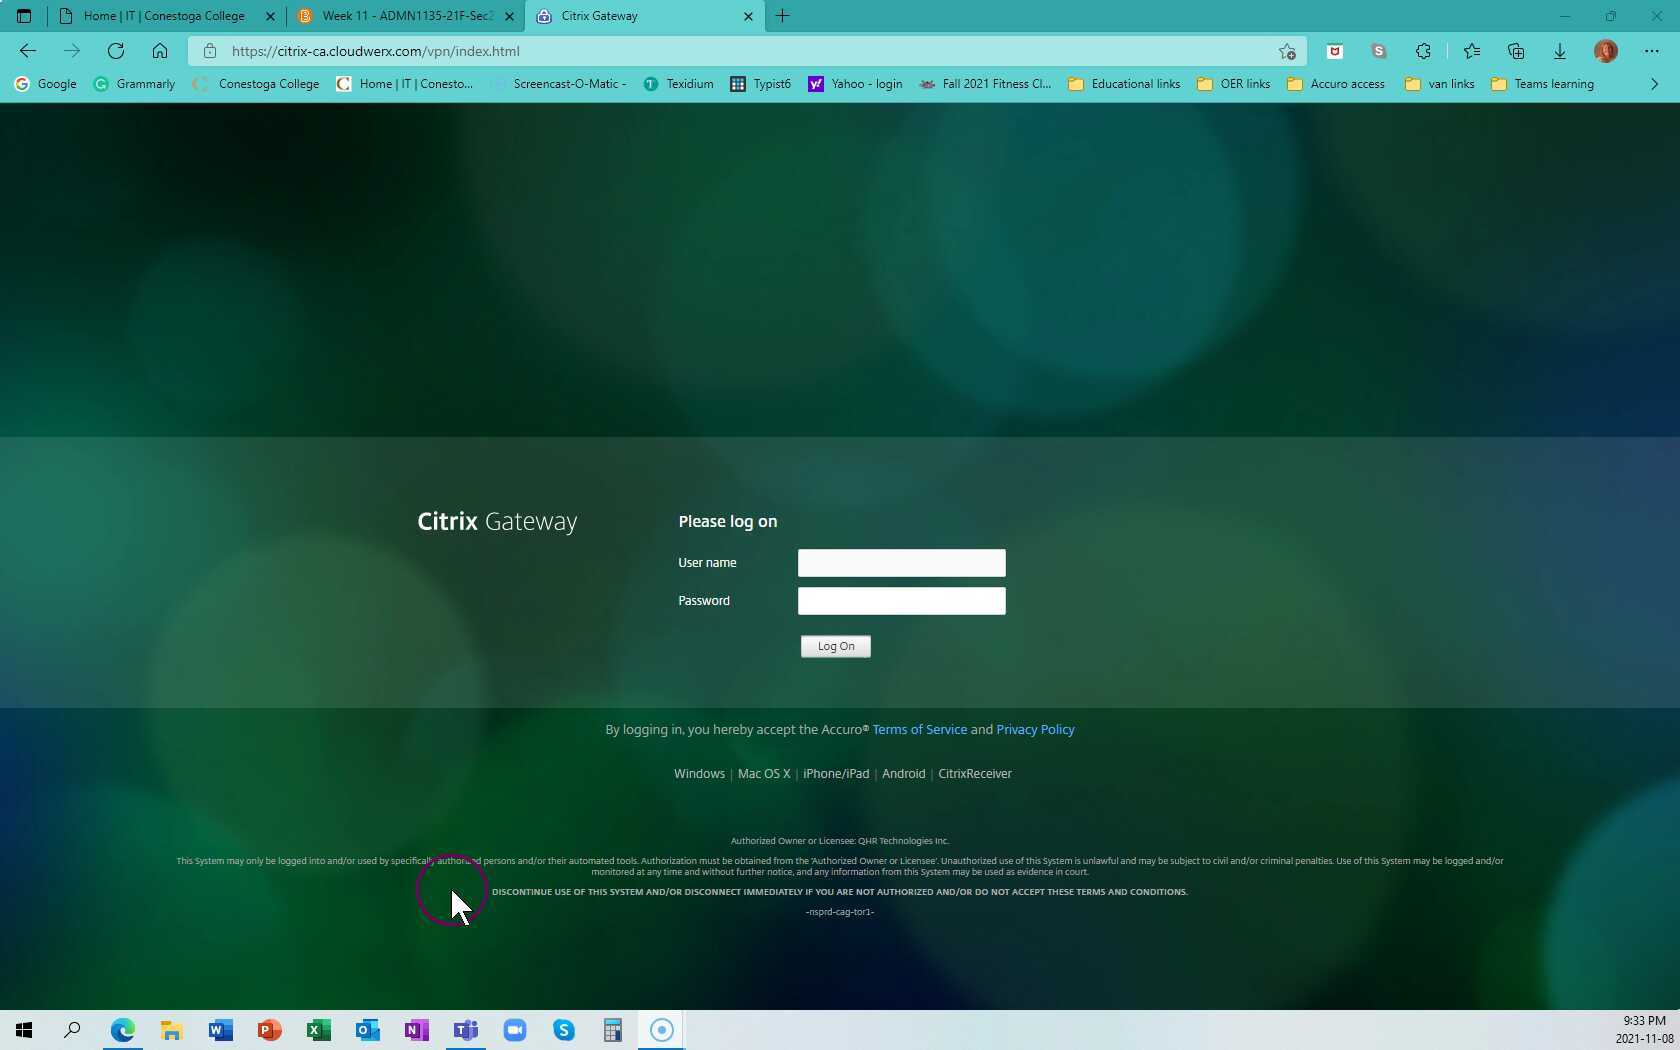The image size is (1680, 1050).
Task: Reload the Citrix Gateway page
Action: pos(115,51)
